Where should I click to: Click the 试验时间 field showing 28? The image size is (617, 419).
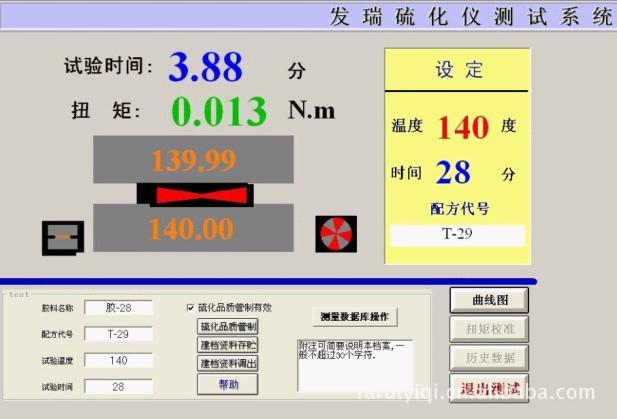point(118,386)
